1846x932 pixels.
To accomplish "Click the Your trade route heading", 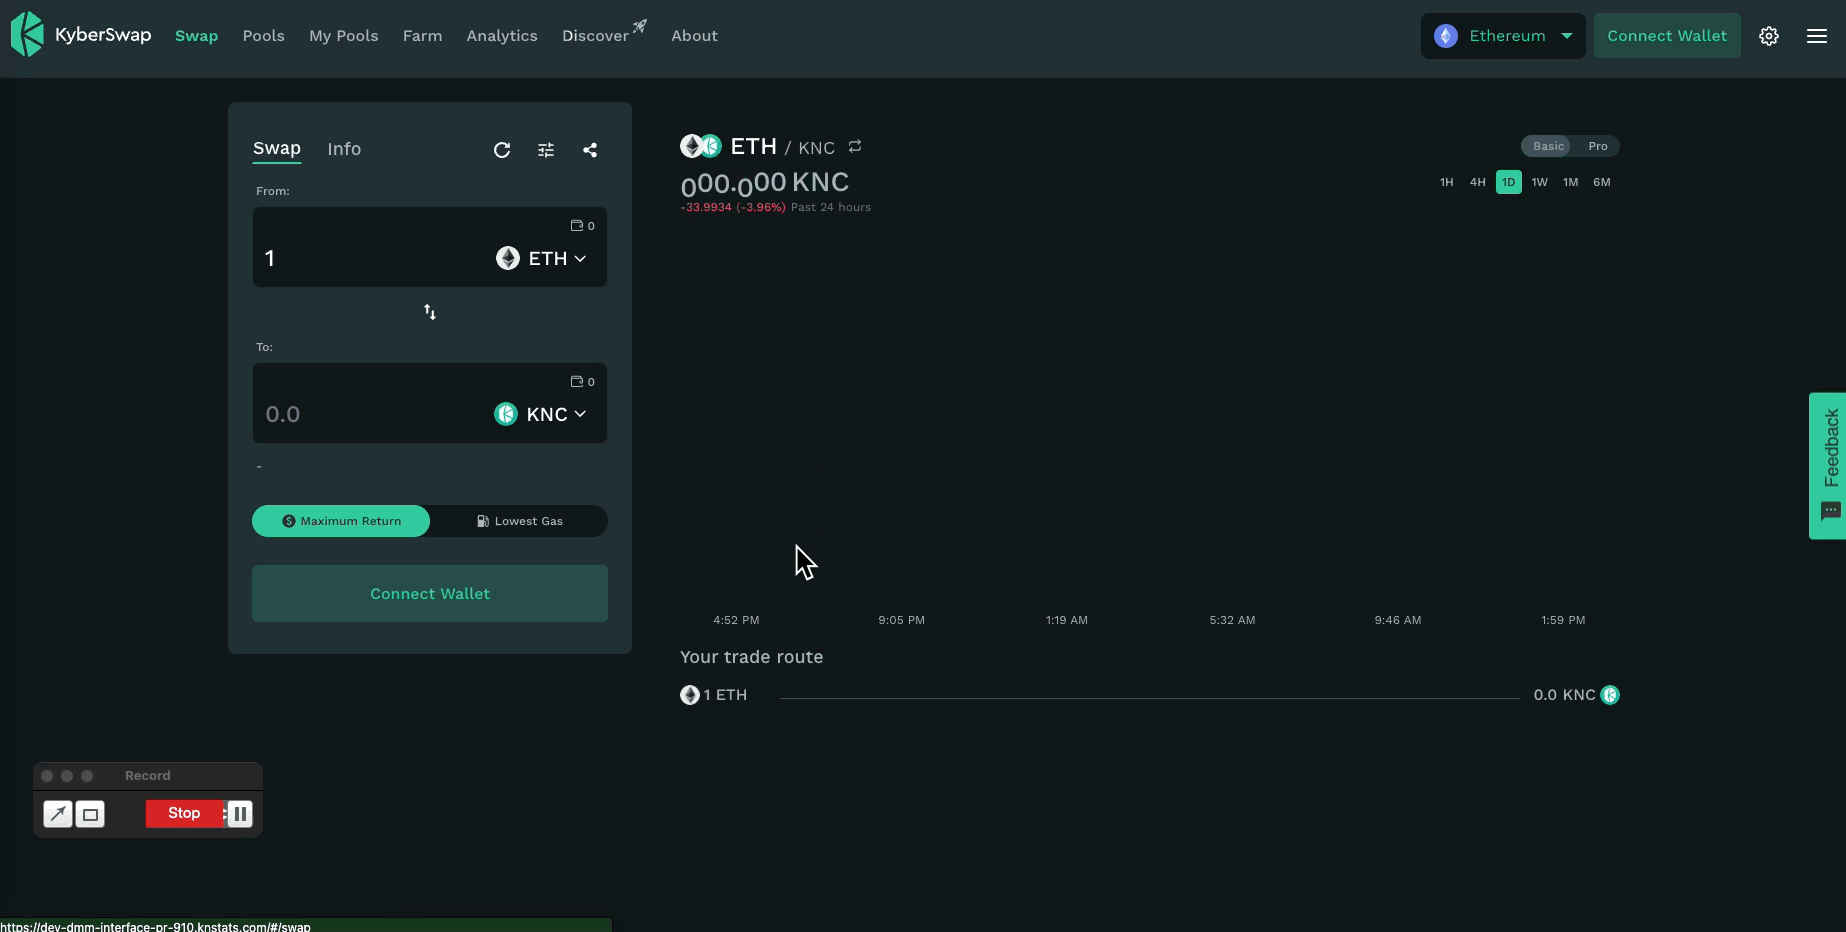I will (x=752, y=657).
